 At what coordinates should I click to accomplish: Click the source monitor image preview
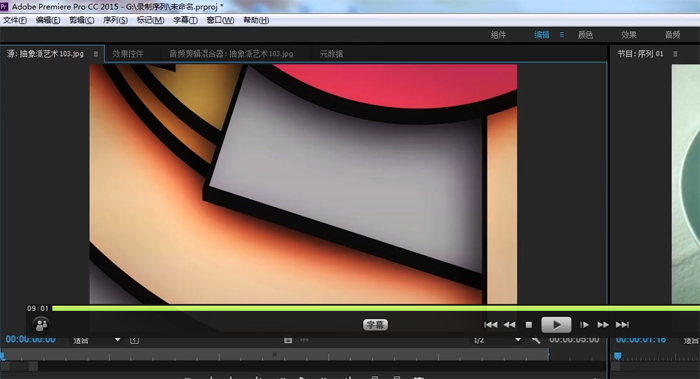click(x=303, y=184)
